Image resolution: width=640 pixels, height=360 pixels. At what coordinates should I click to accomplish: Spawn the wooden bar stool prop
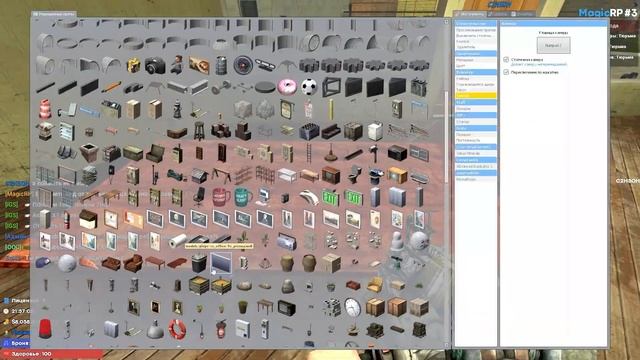click(199, 131)
